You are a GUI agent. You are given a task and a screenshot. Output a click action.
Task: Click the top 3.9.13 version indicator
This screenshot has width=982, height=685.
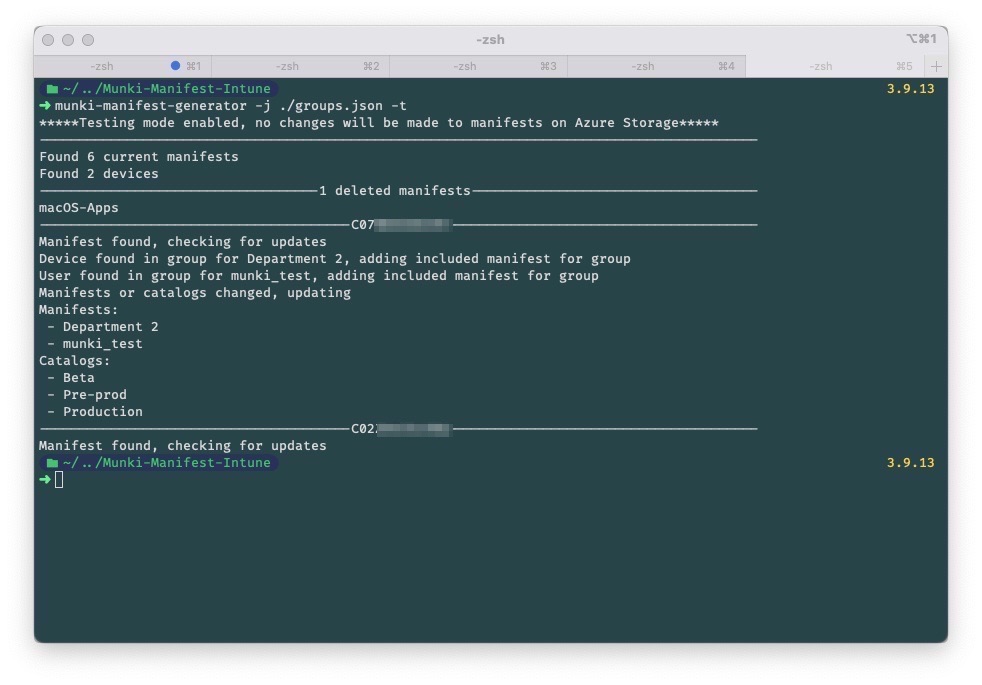click(911, 89)
